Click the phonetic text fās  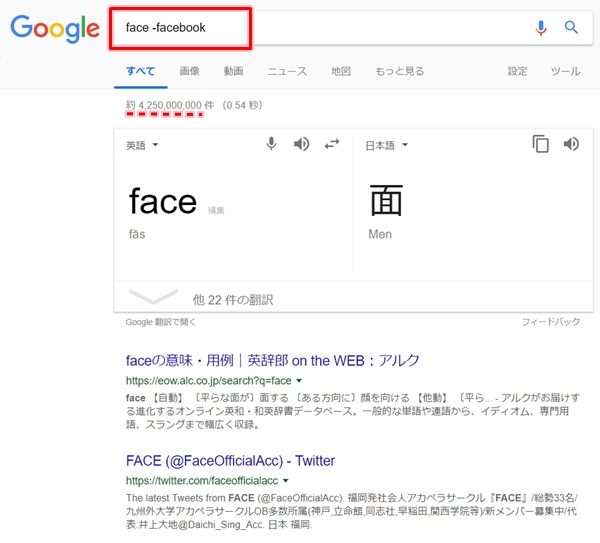point(137,234)
